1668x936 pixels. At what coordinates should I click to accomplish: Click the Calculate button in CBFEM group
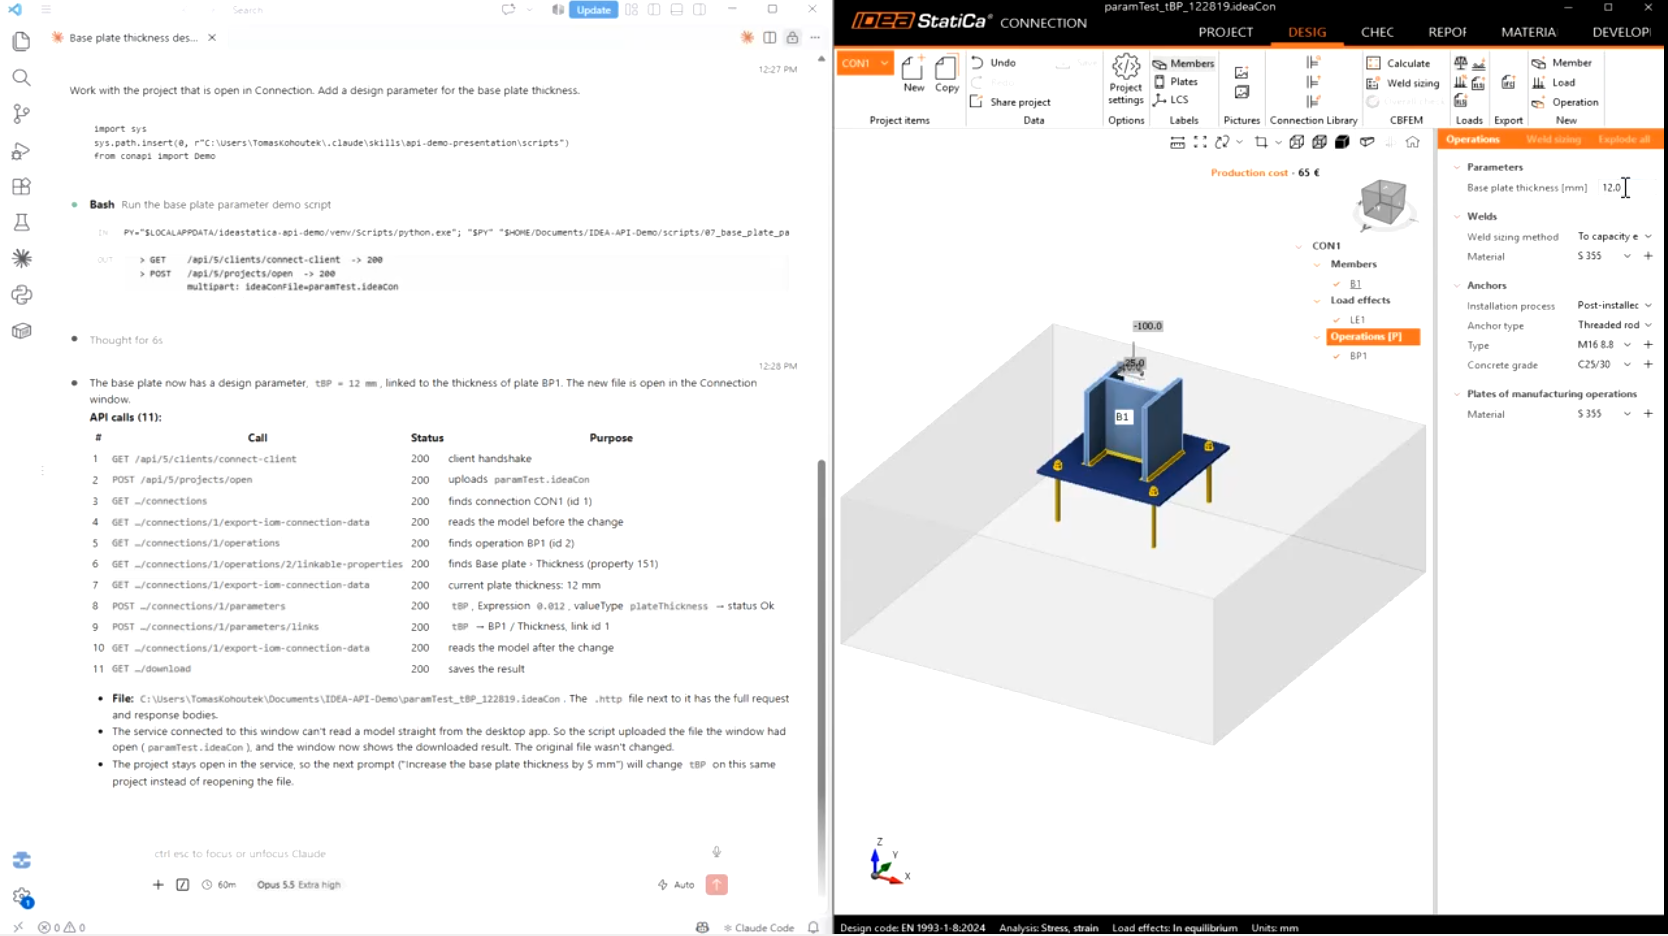[1398, 63]
